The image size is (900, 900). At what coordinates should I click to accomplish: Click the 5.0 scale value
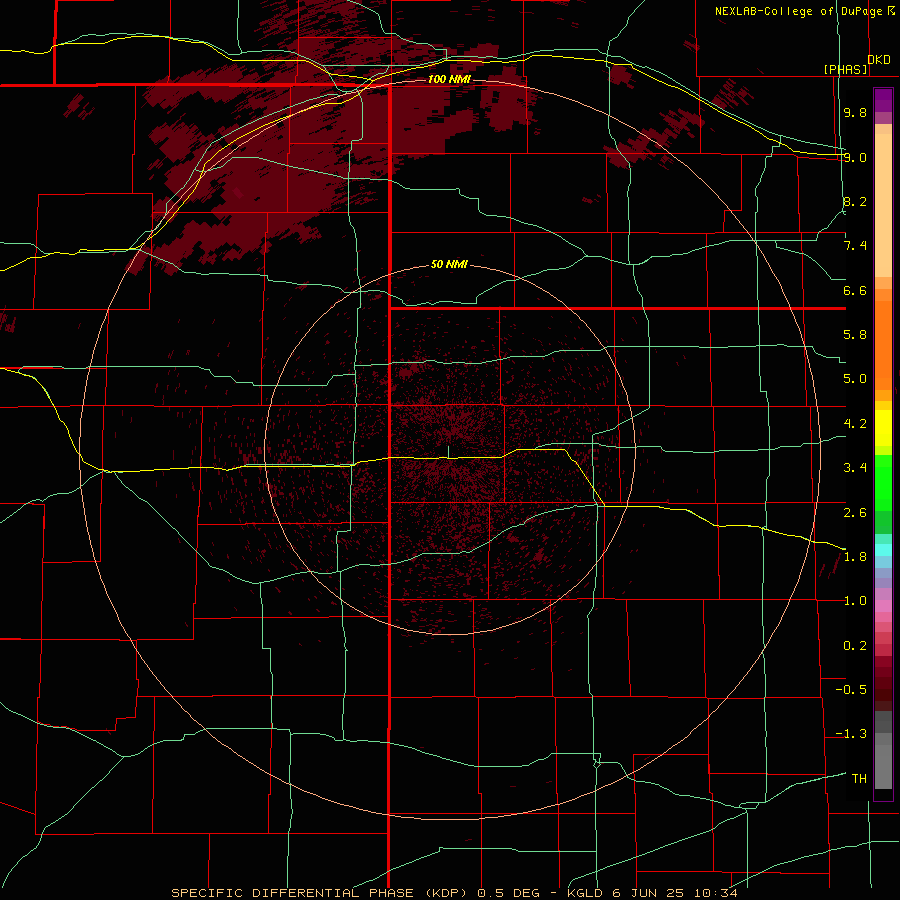pos(855,379)
